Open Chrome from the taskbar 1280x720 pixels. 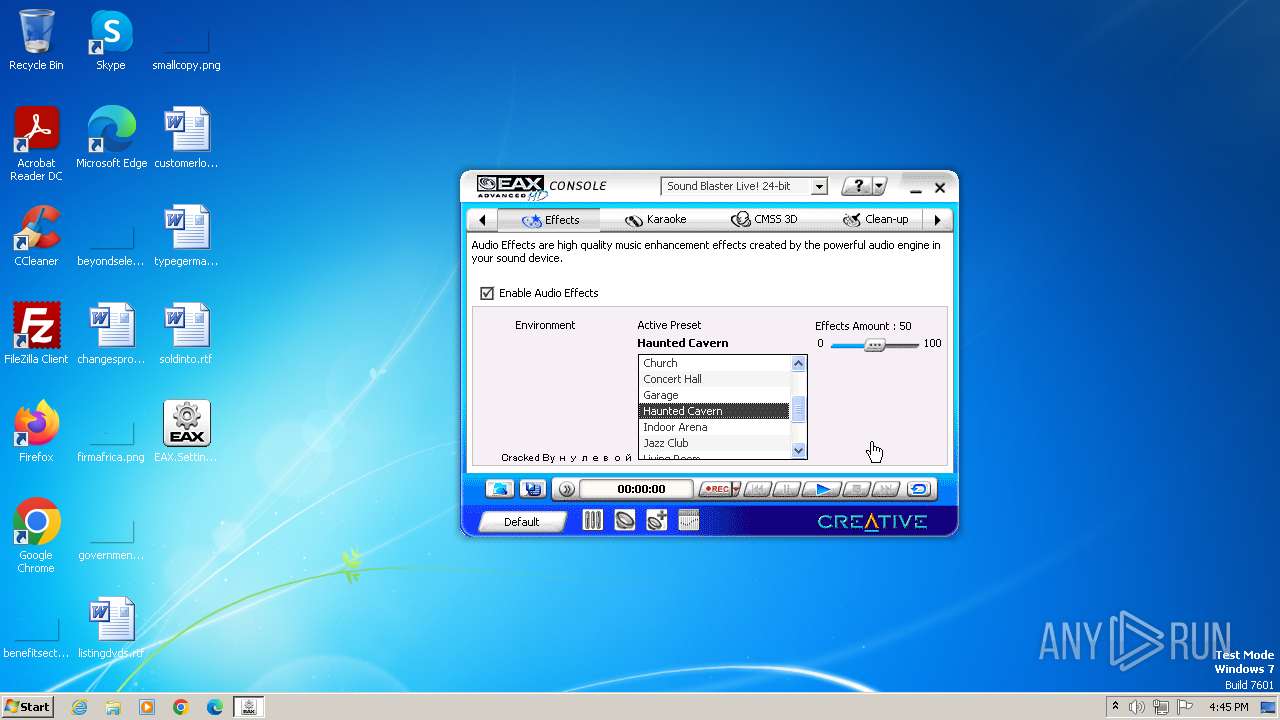[x=181, y=707]
